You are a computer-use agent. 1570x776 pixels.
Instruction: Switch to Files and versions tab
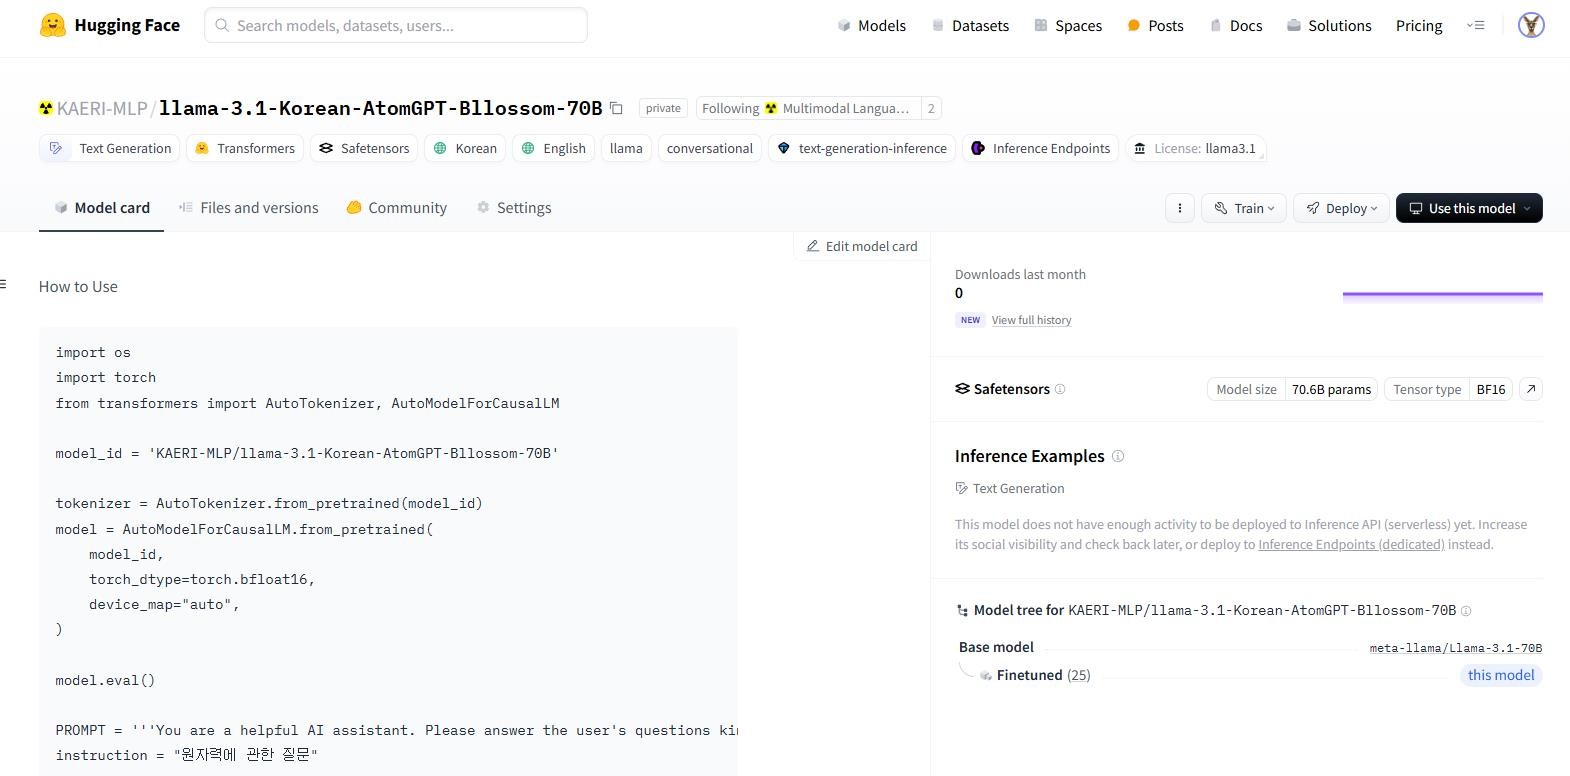(x=248, y=208)
